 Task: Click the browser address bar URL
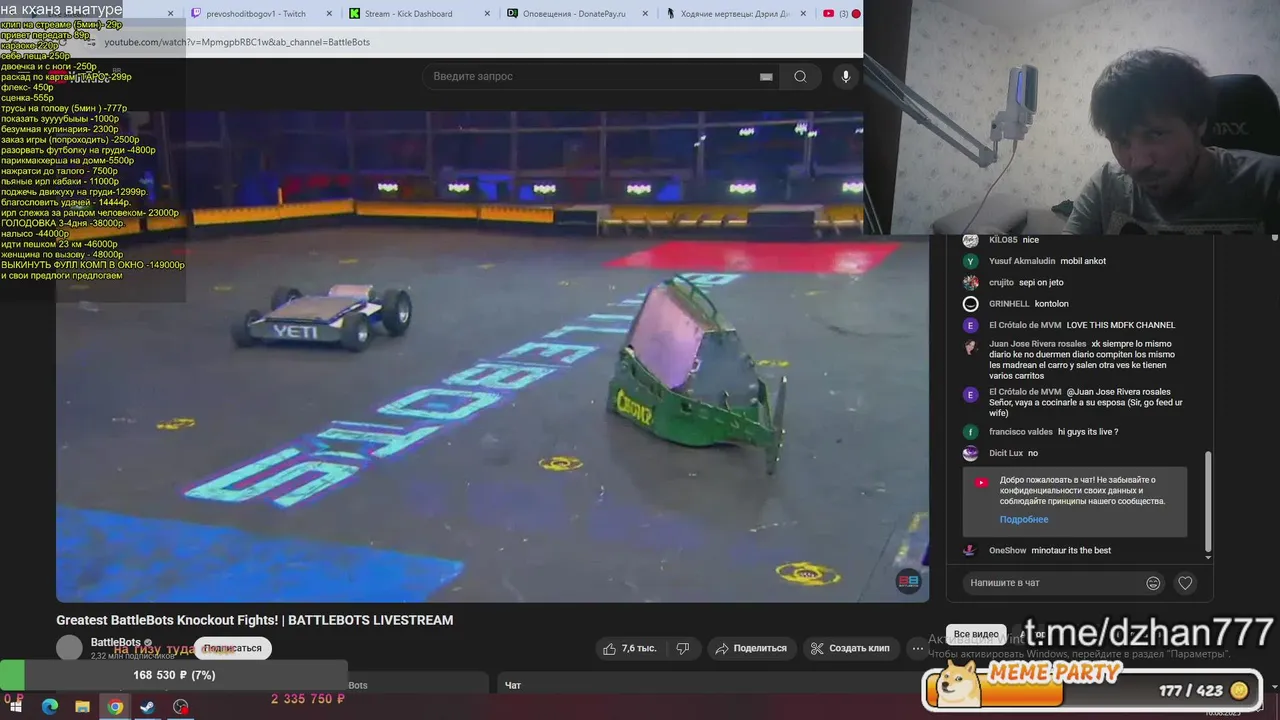click(x=237, y=42)
